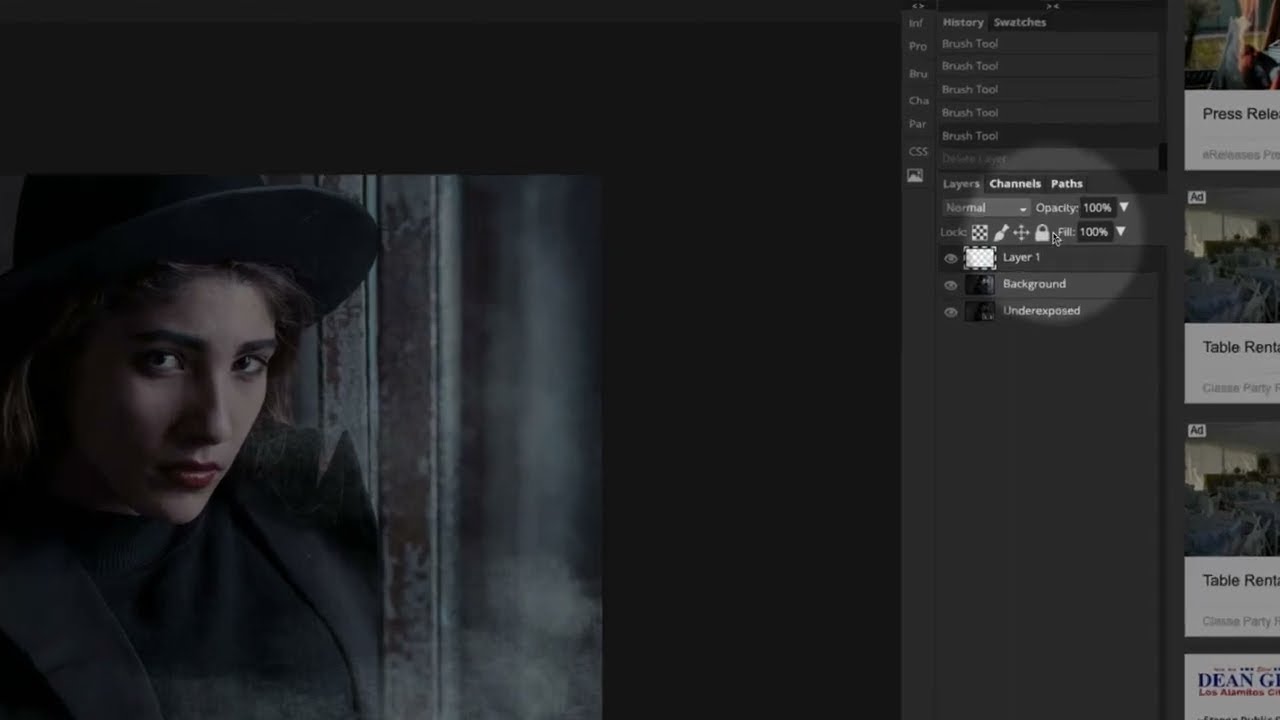Select the Background layer thumbnail
The image size is (1280, 720).
tap(980, 285)
